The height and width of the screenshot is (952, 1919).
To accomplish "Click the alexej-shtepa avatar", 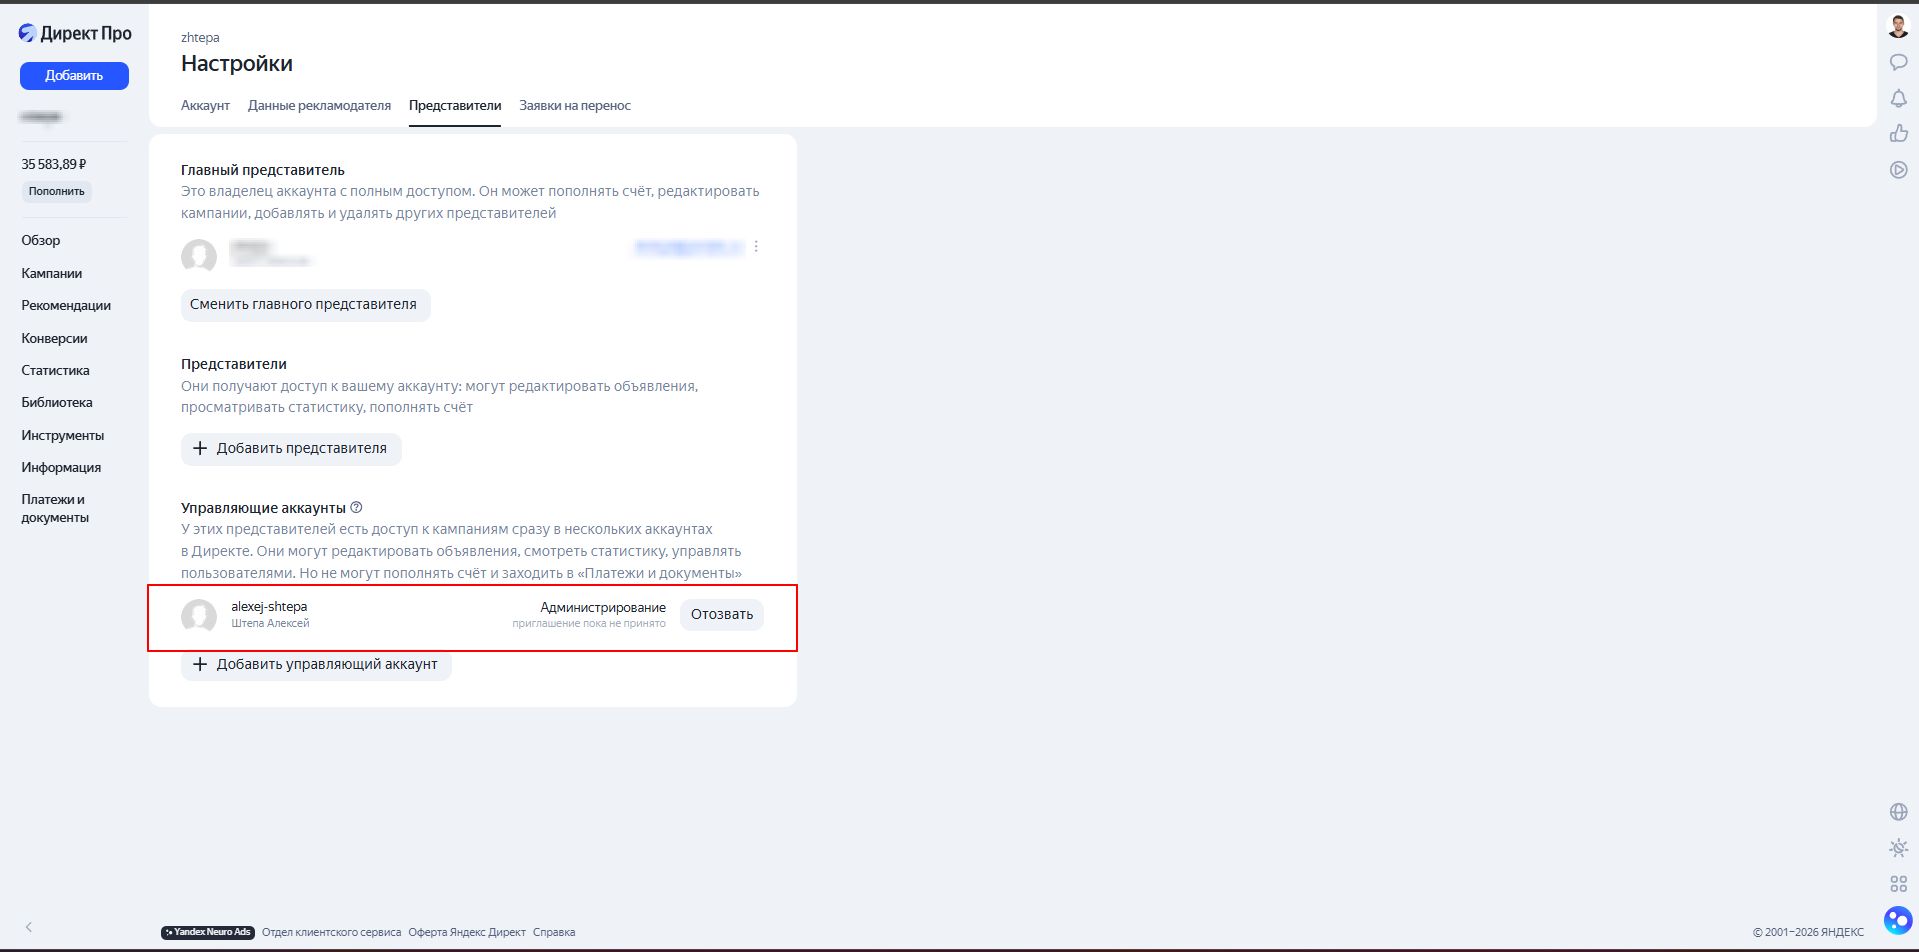I will click(x=199, y=616).
